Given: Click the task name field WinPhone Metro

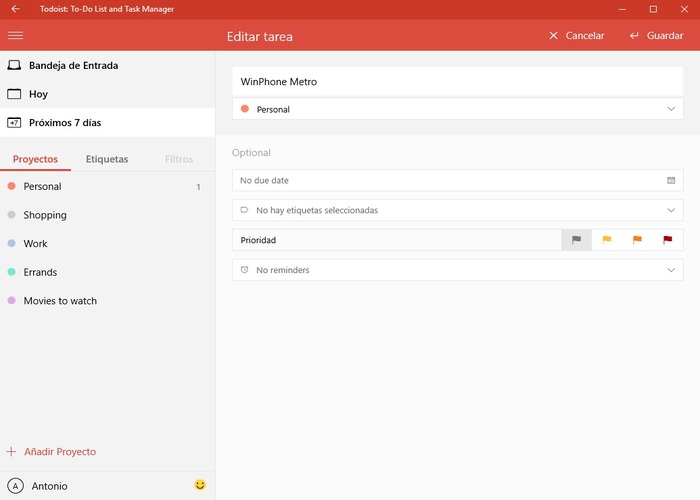Looking at the screenshot, I should 457,81.
